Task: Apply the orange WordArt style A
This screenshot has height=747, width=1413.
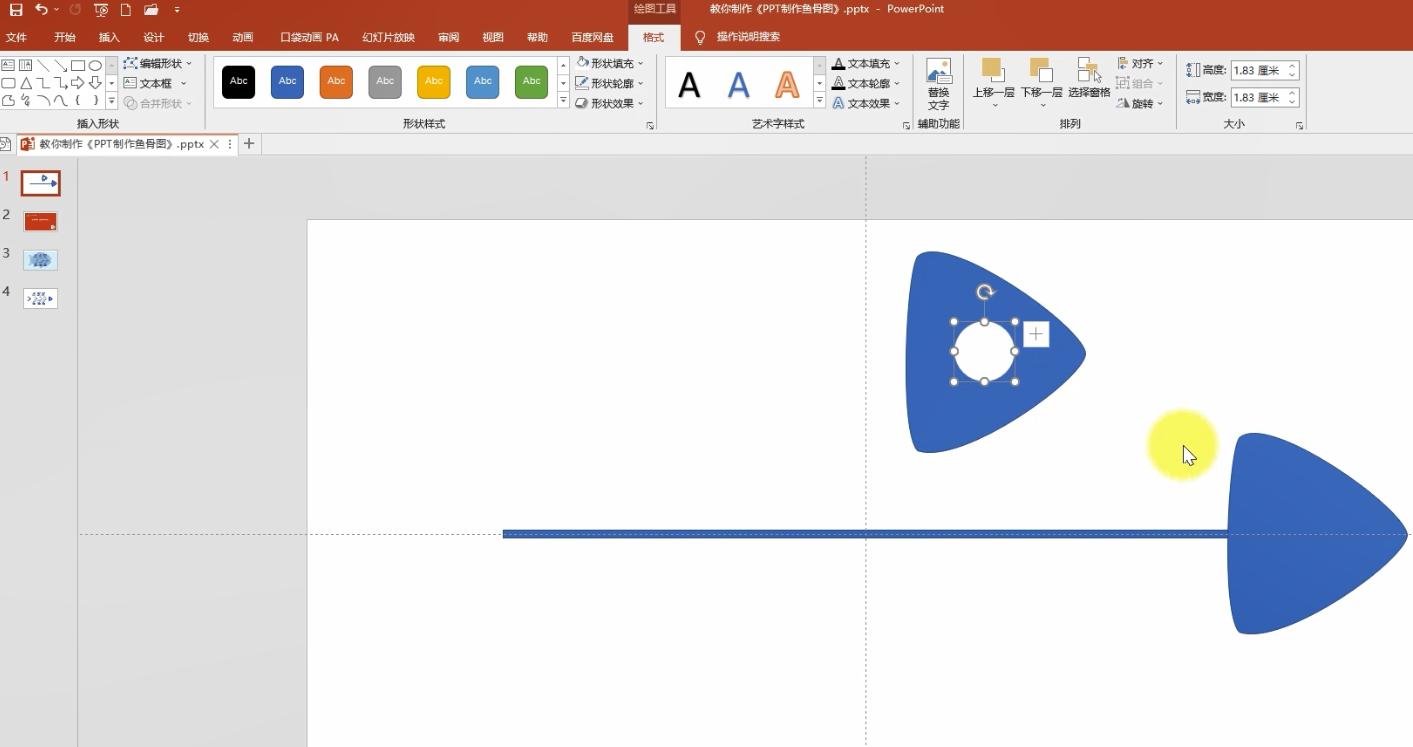Action: point(787,84)
